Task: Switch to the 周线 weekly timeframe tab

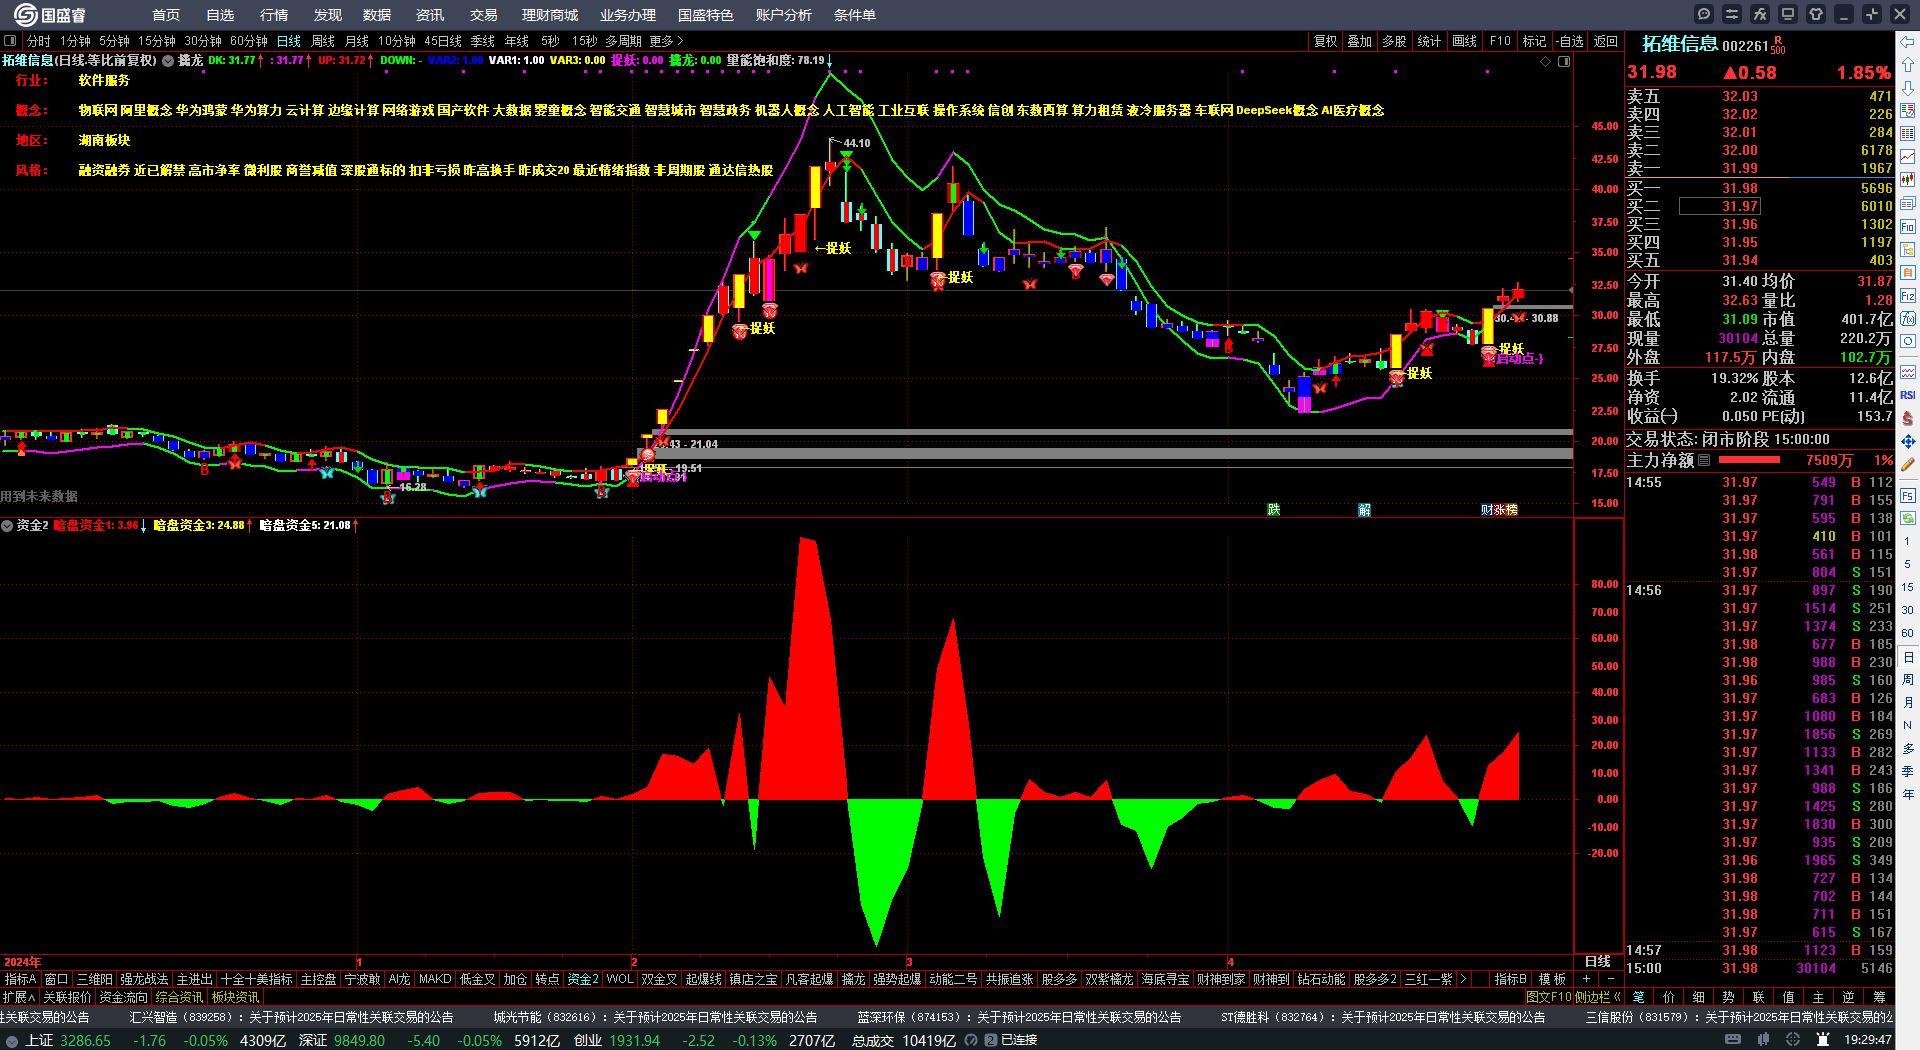Action: [323, 41]
